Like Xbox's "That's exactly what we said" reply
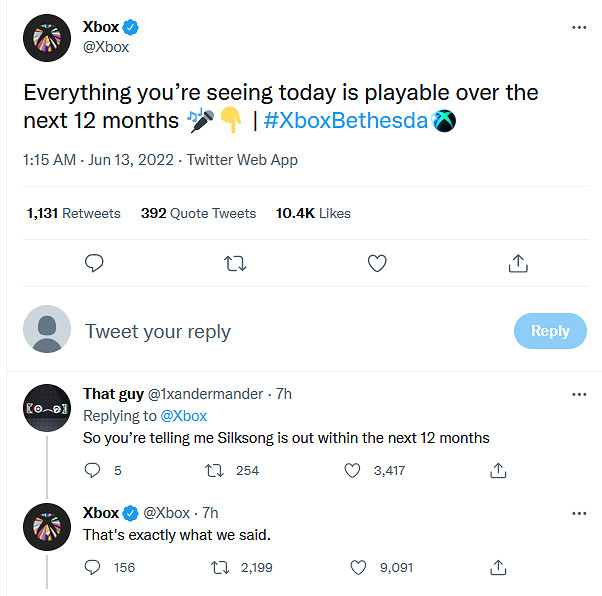This screenshot has height=596, width=602. 360,567
